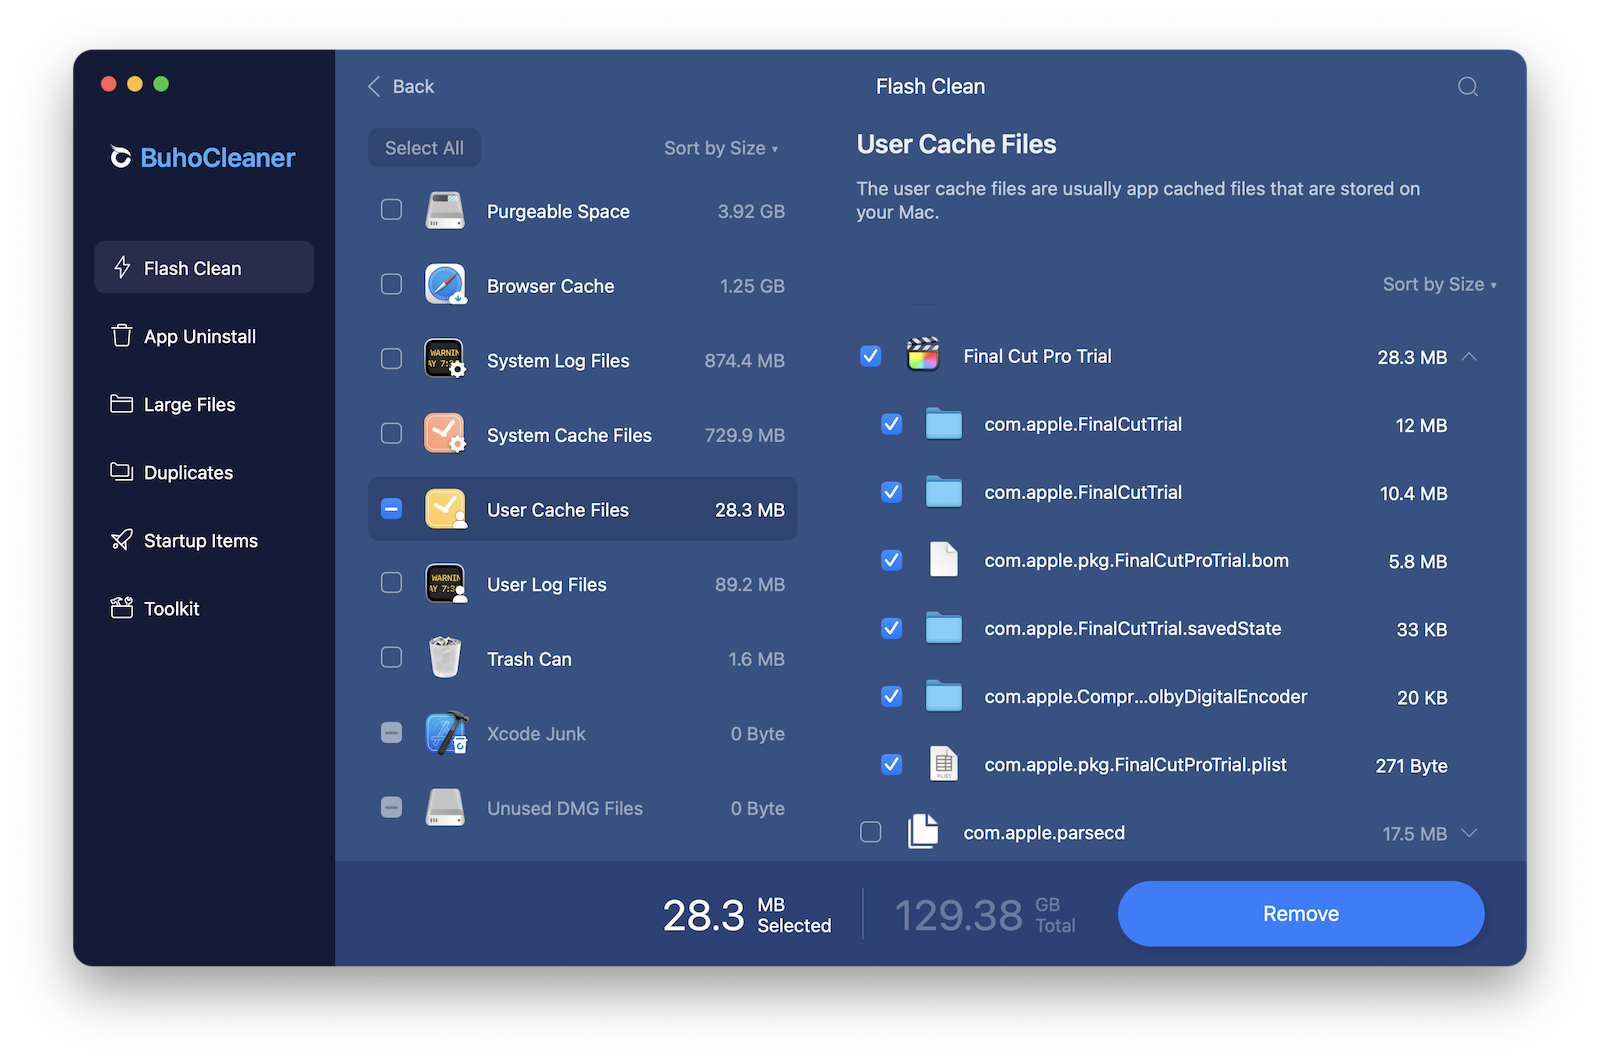Click the User Log Files icon
The height and width of the screenshot is (1063, 1600).
(445, 583)
